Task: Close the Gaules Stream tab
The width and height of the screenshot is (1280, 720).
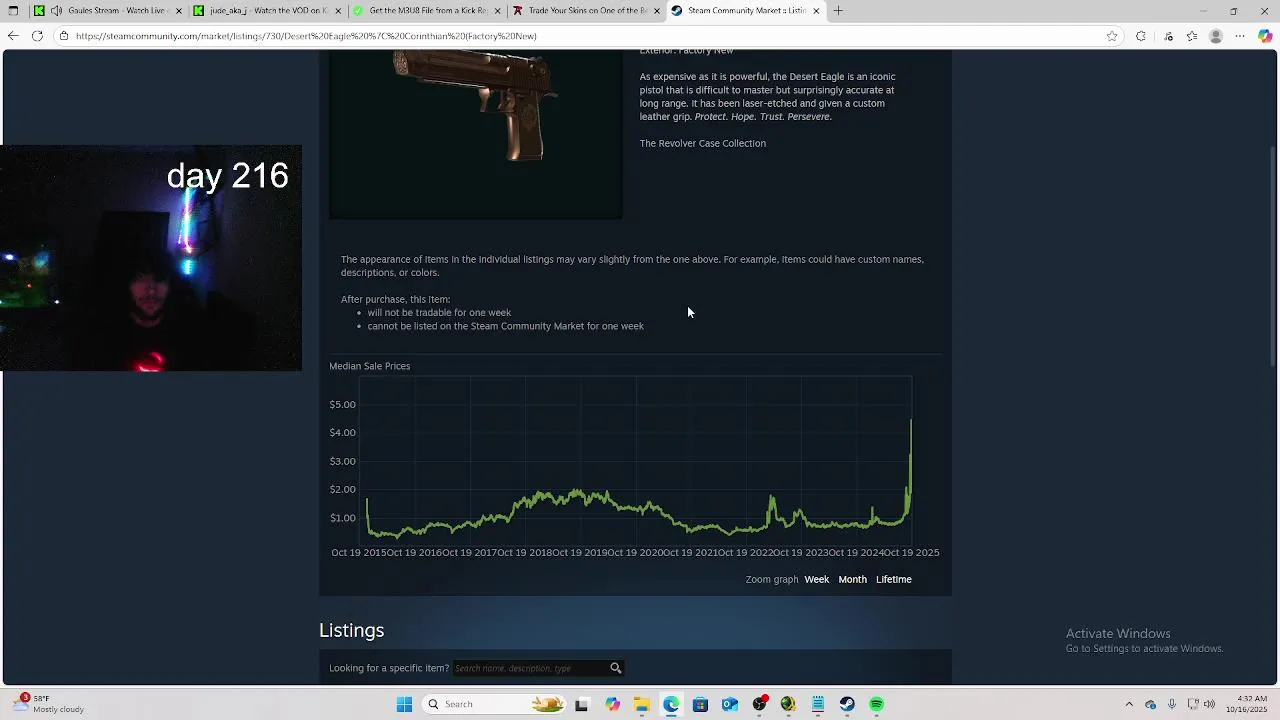Action: [x=179, y=11]
